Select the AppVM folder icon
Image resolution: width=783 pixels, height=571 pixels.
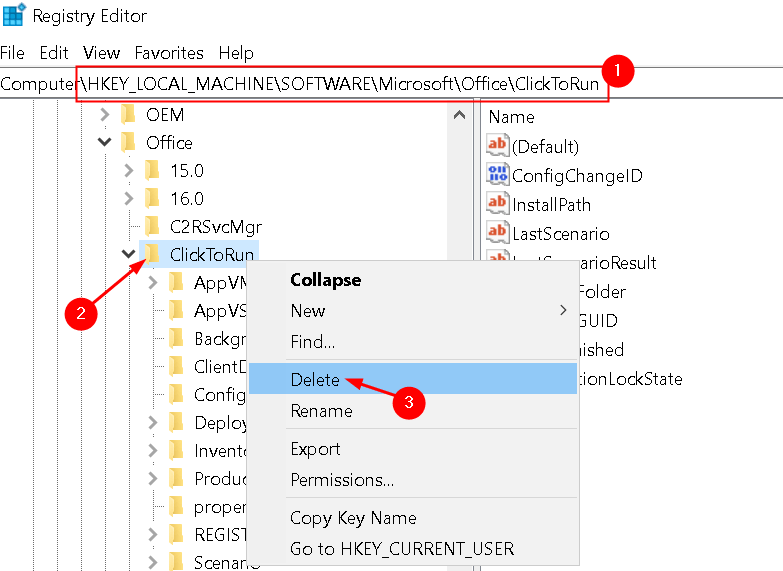point(176,282)
